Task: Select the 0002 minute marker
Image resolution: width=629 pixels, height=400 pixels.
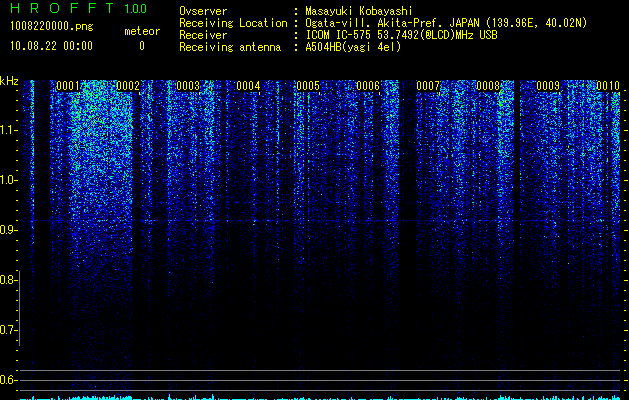Action: 128,86
